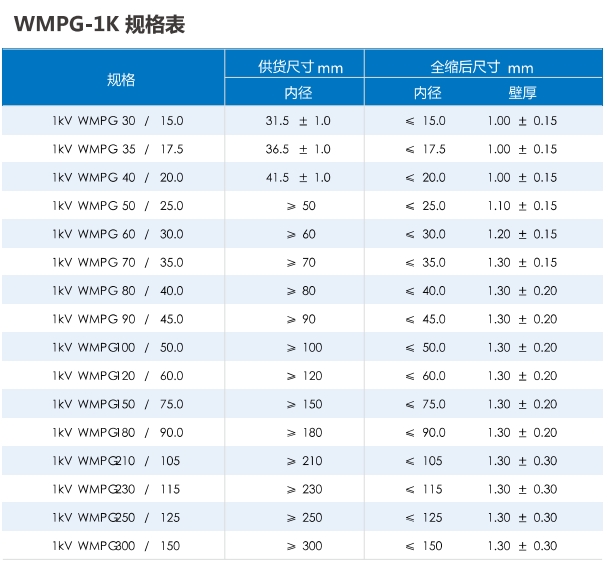Select supplied diameter '≥ 210'
610x577 pixels.
point(305,461)
